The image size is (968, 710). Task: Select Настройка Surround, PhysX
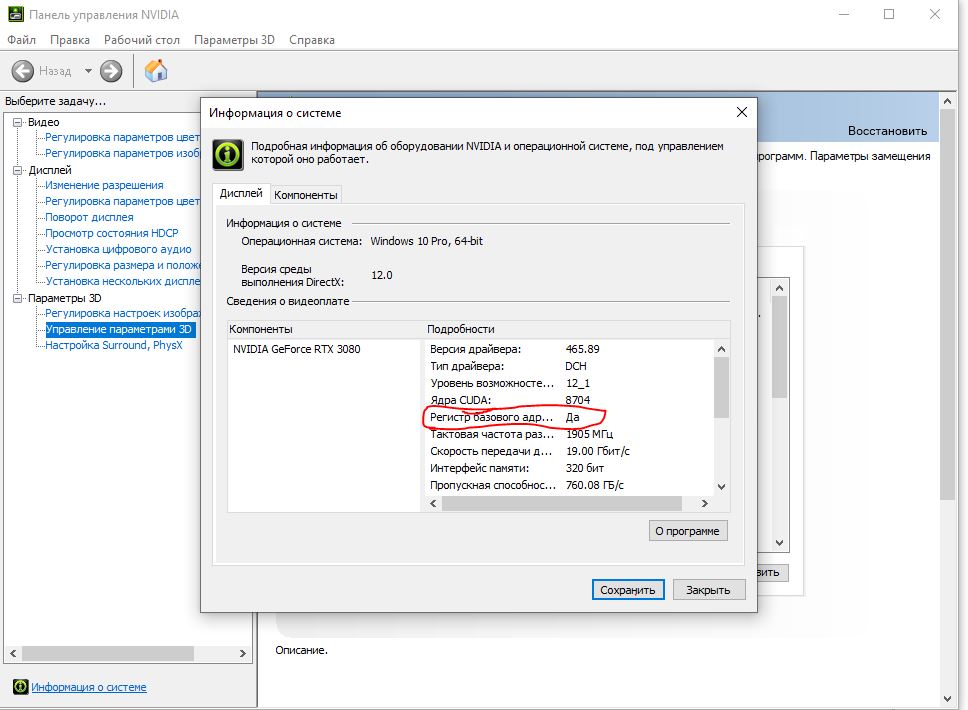[x=114, y=345]
